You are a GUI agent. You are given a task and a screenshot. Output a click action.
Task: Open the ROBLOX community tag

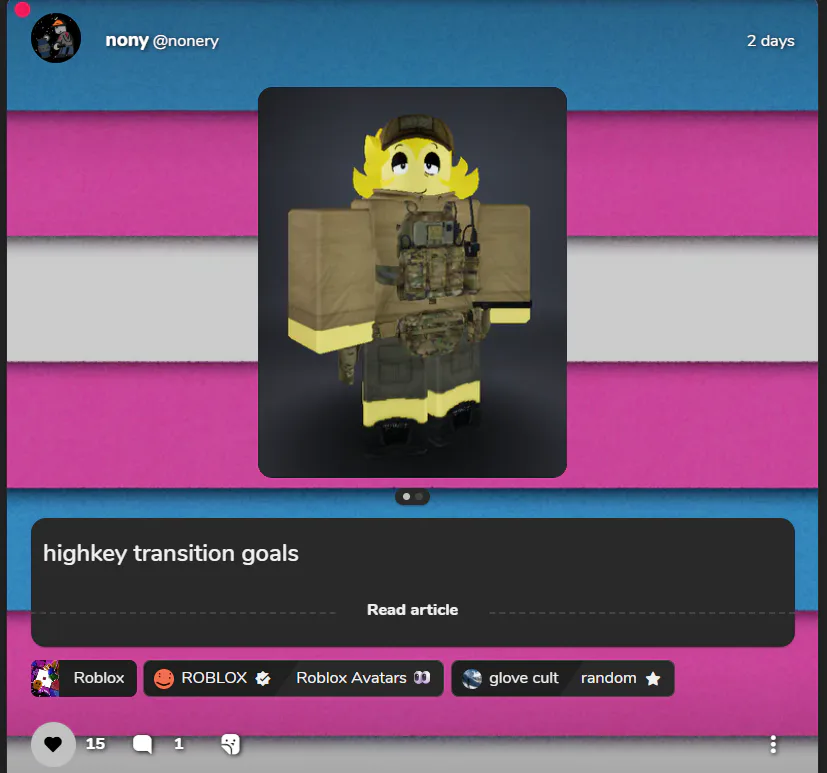[214, 678]
